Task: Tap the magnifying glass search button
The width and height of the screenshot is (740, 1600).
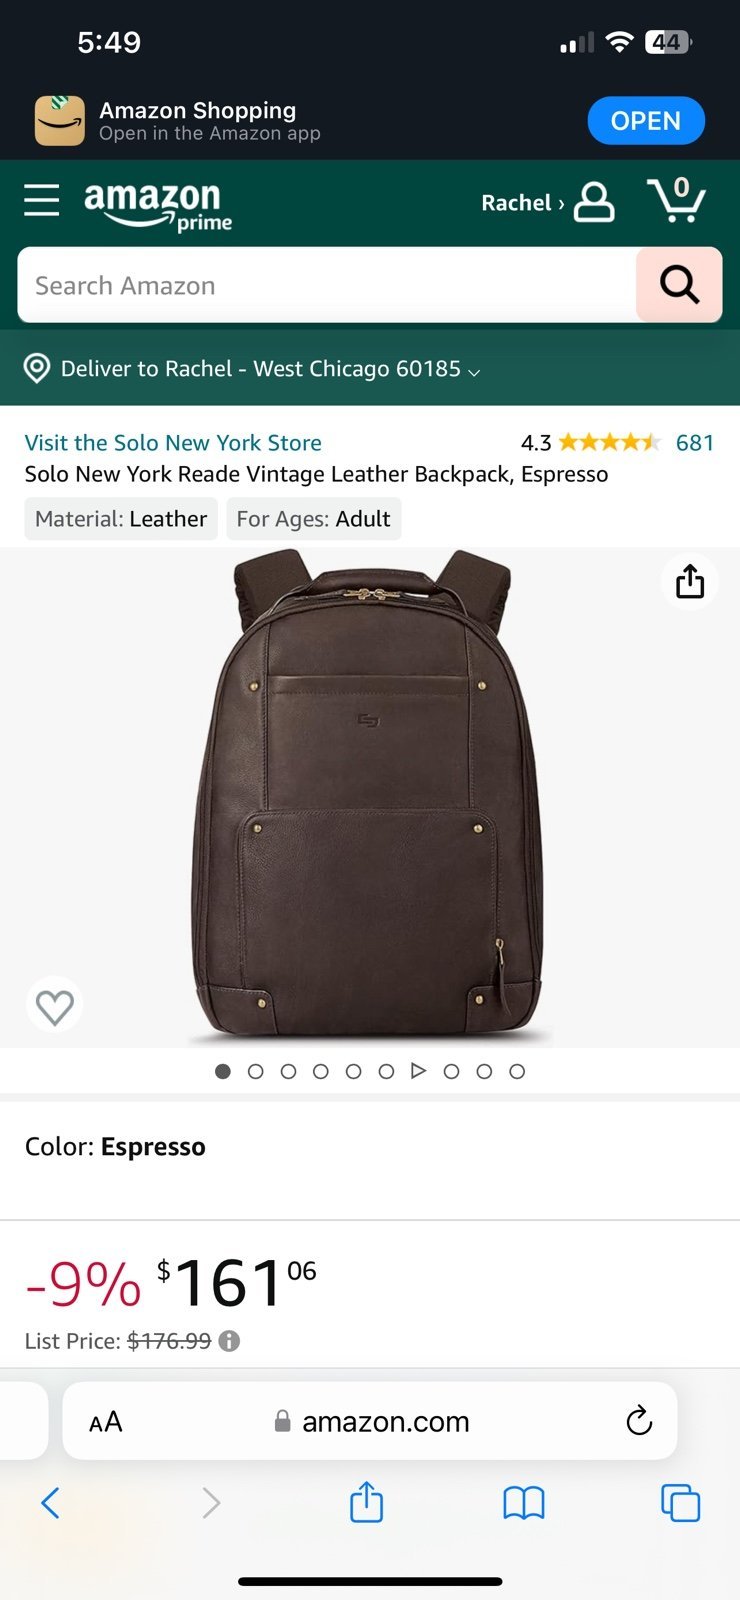Action: (679, 285)
